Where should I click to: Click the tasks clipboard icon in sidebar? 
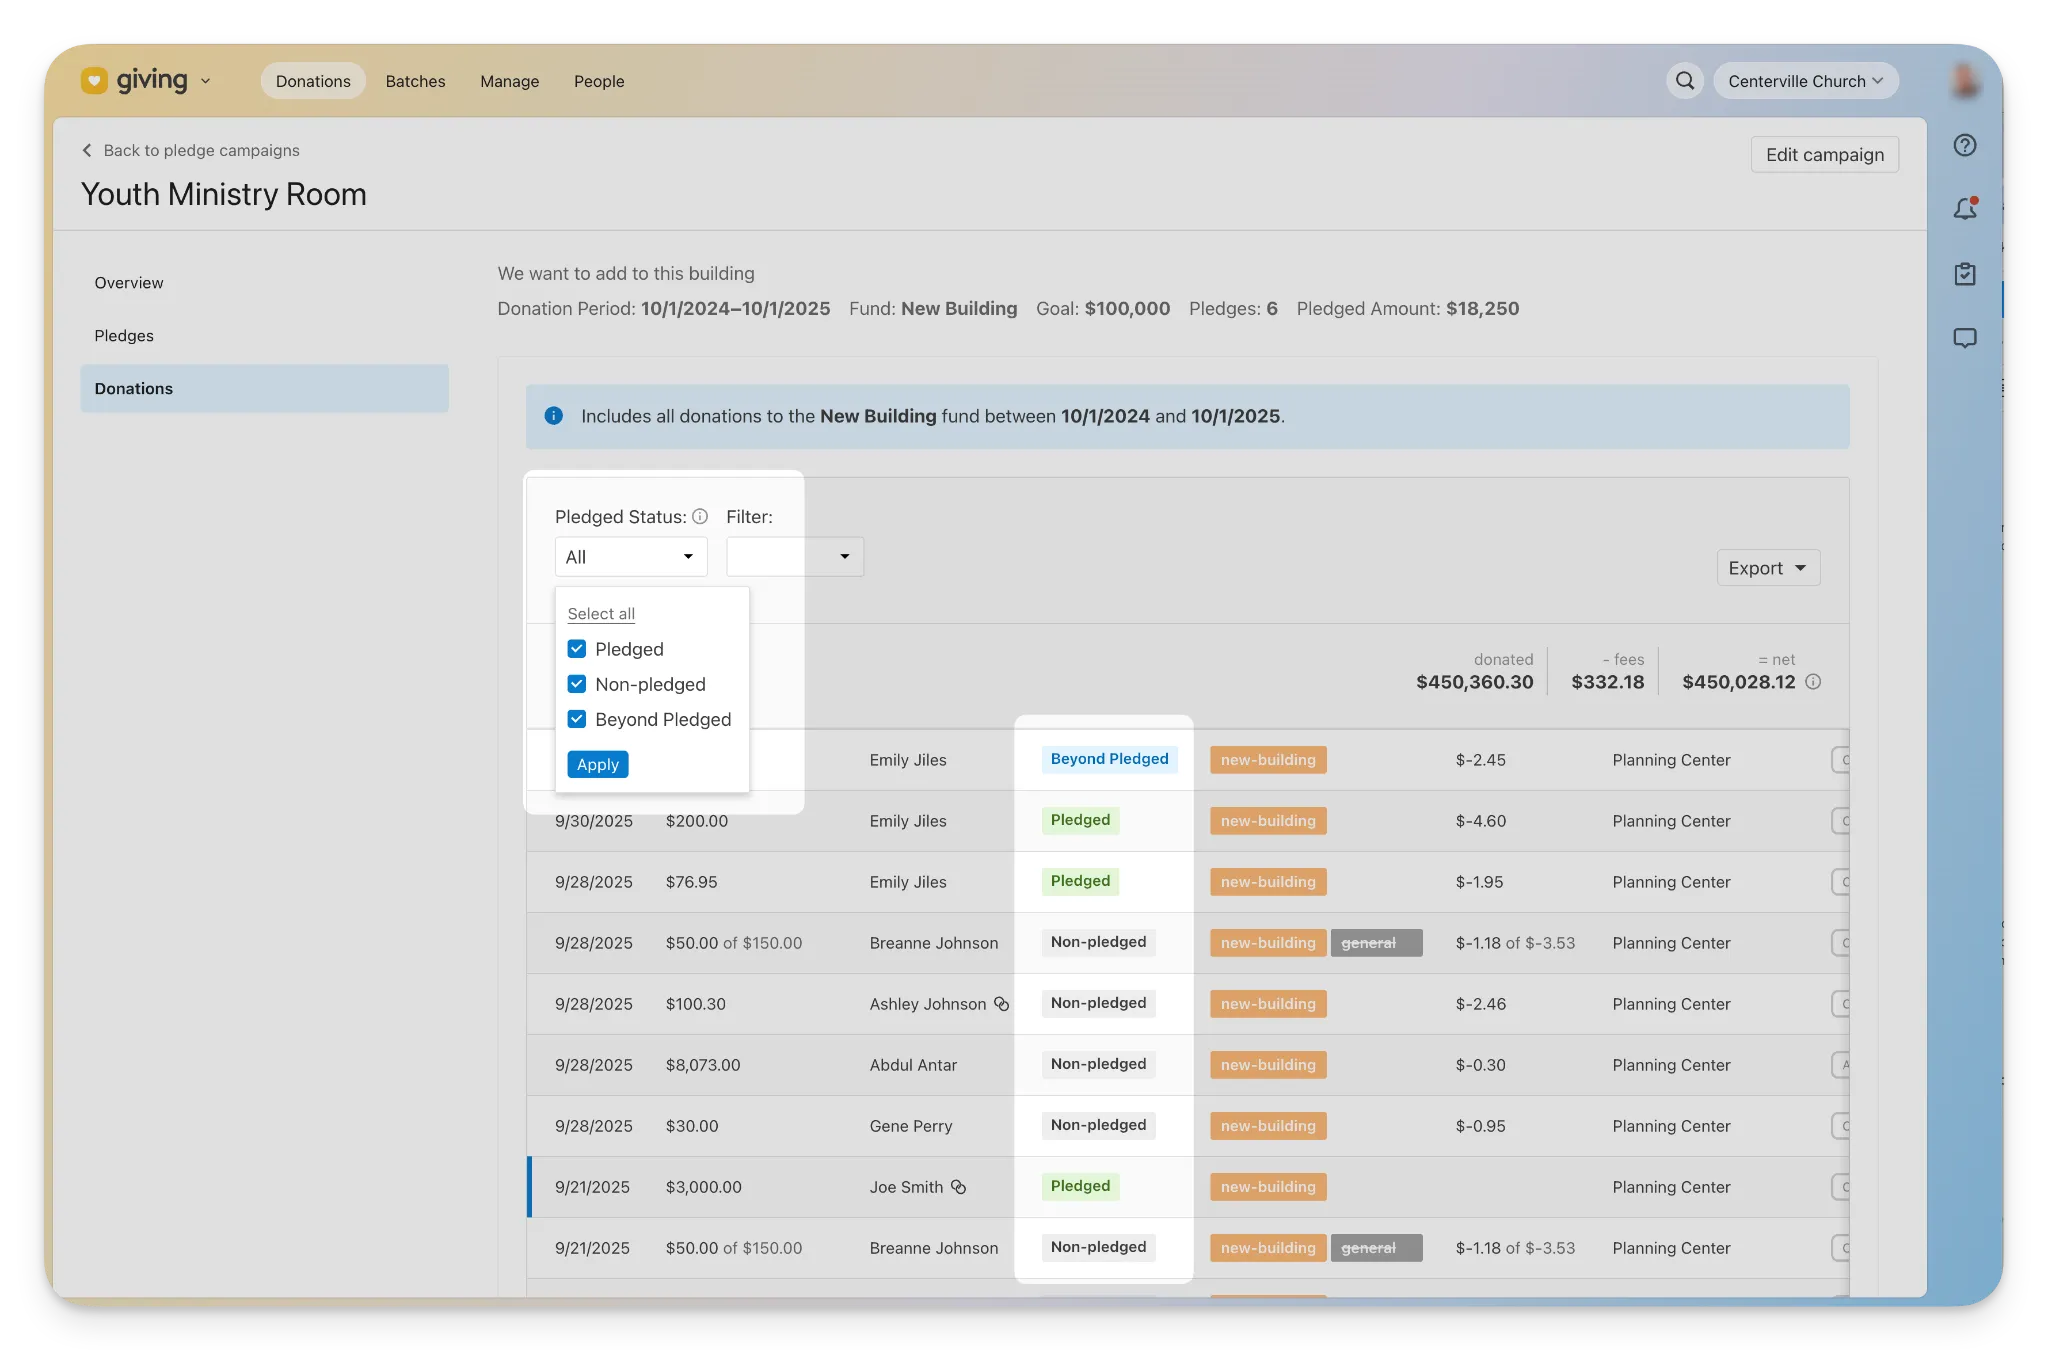click(1965, 274)
